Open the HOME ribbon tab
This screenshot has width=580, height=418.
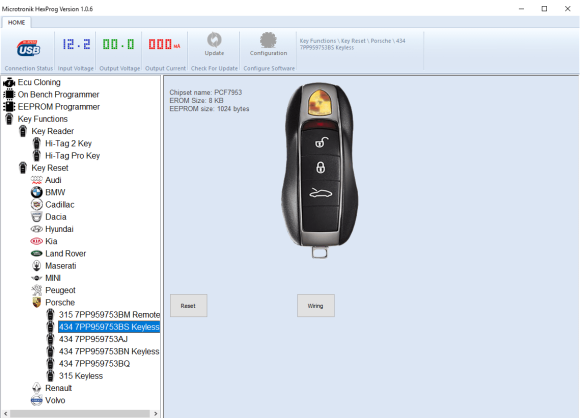tap(16, 23)
